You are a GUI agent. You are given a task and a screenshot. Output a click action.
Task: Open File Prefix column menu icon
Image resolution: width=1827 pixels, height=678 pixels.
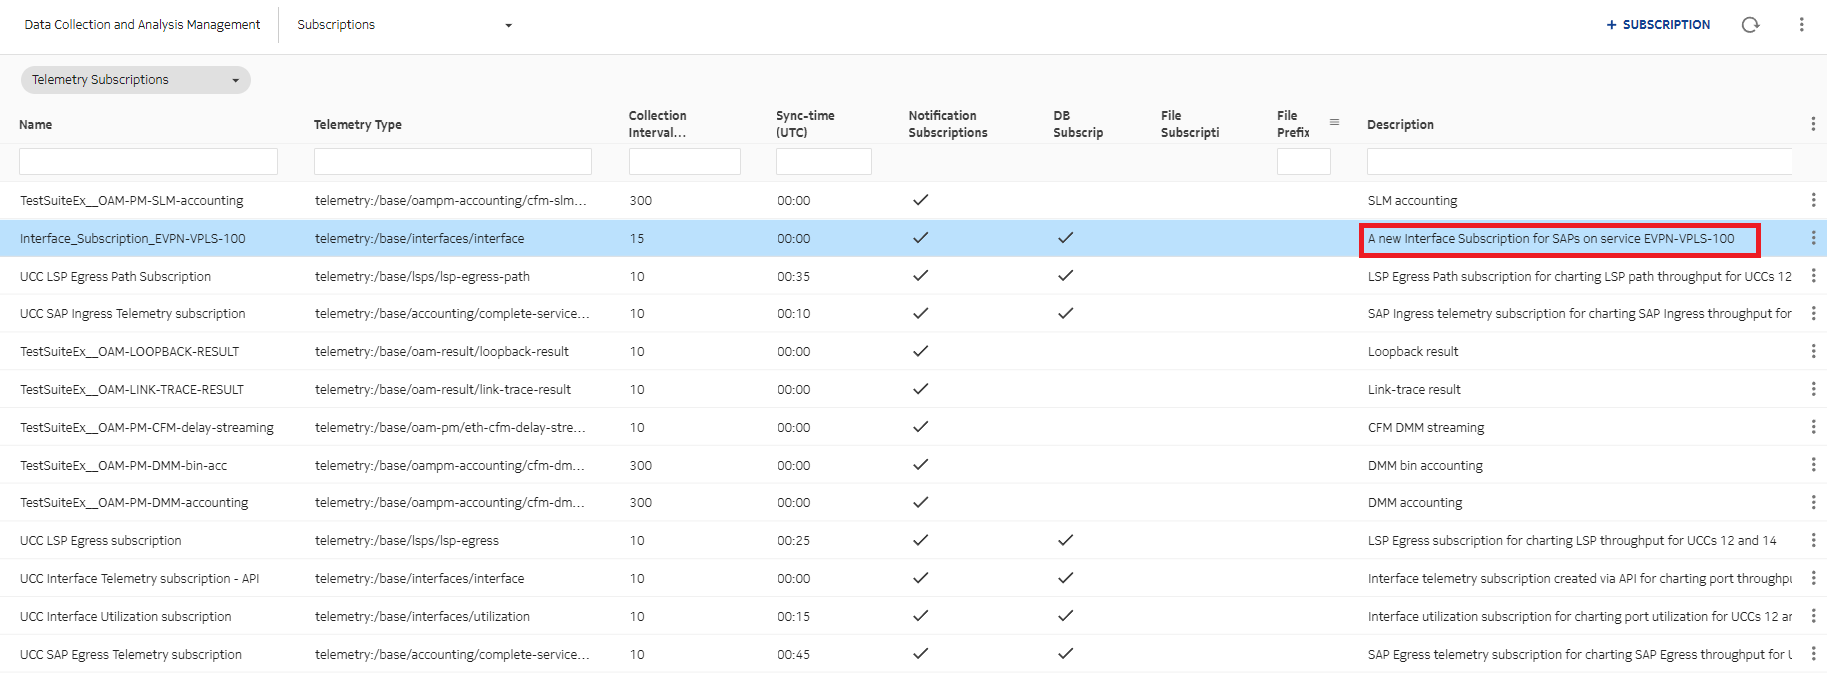tap(1334, 122)
